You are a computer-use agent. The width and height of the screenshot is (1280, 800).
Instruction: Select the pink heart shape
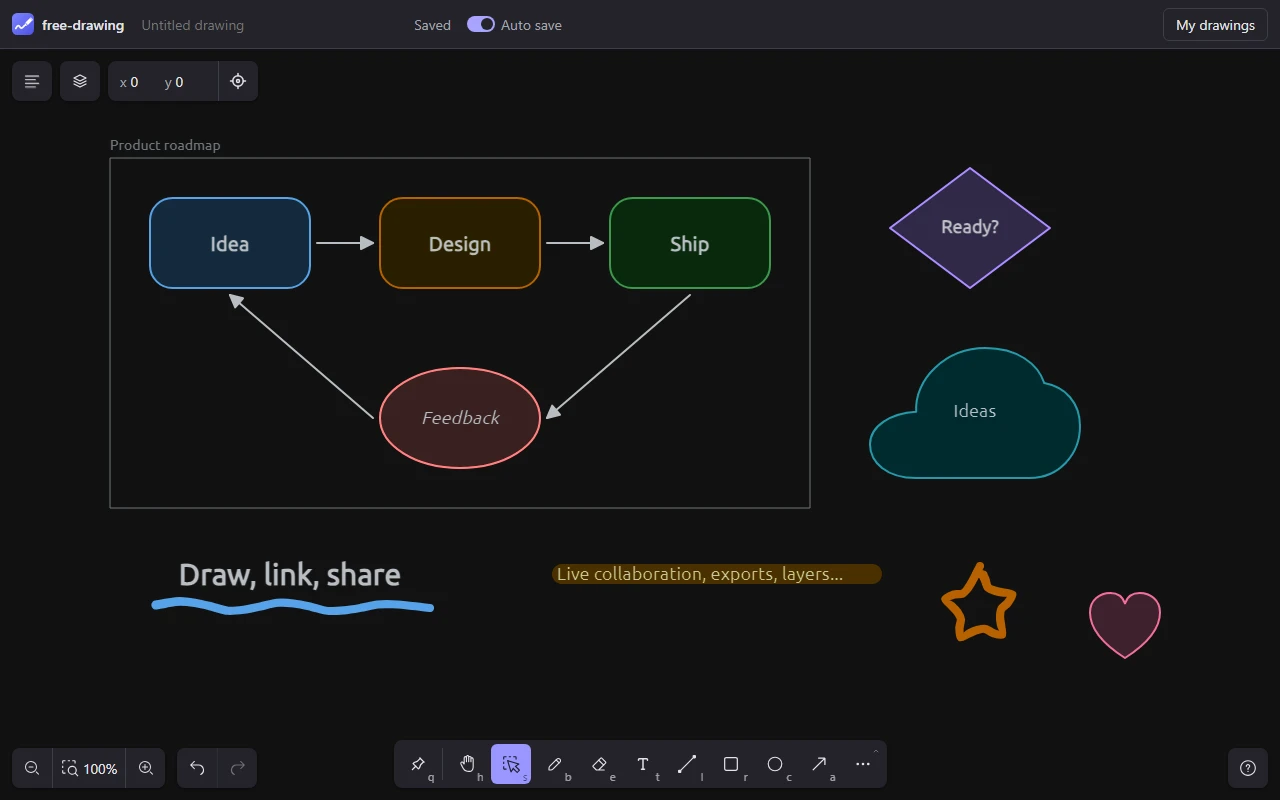1125,625
